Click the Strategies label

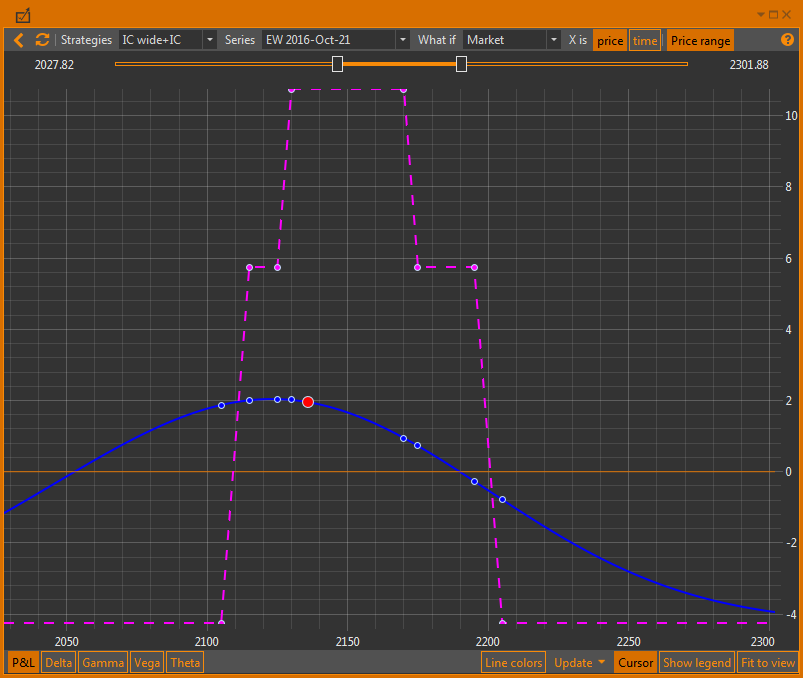[86, 40]
